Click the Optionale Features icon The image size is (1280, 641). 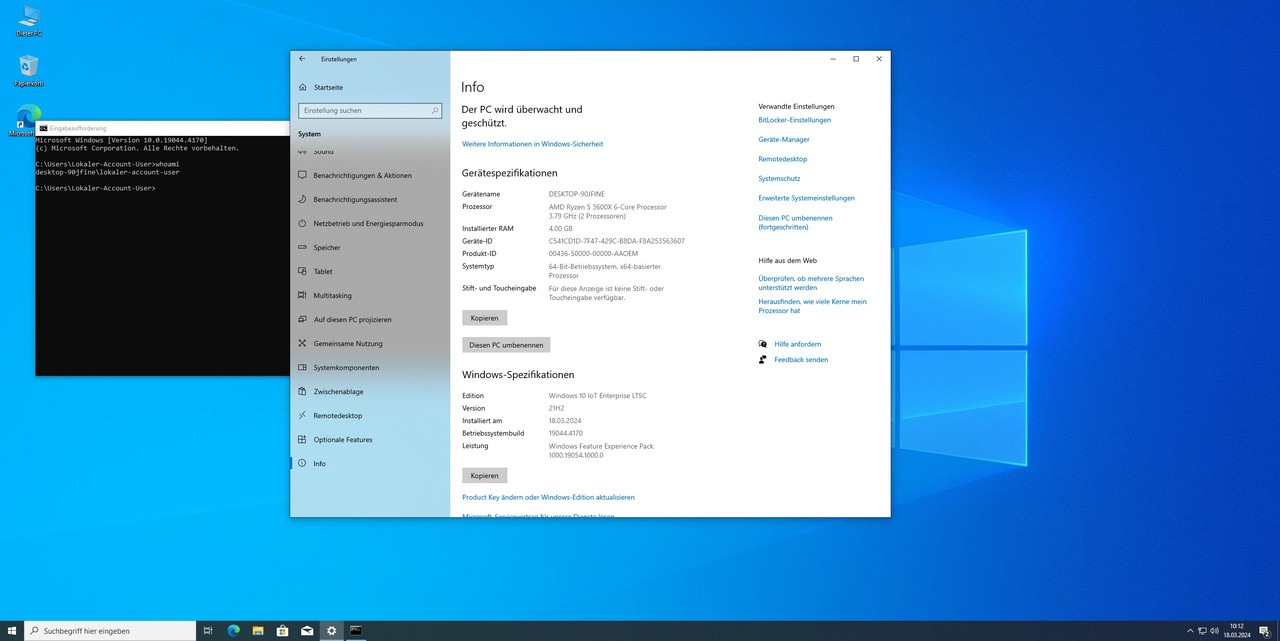(x=303, y=439)
